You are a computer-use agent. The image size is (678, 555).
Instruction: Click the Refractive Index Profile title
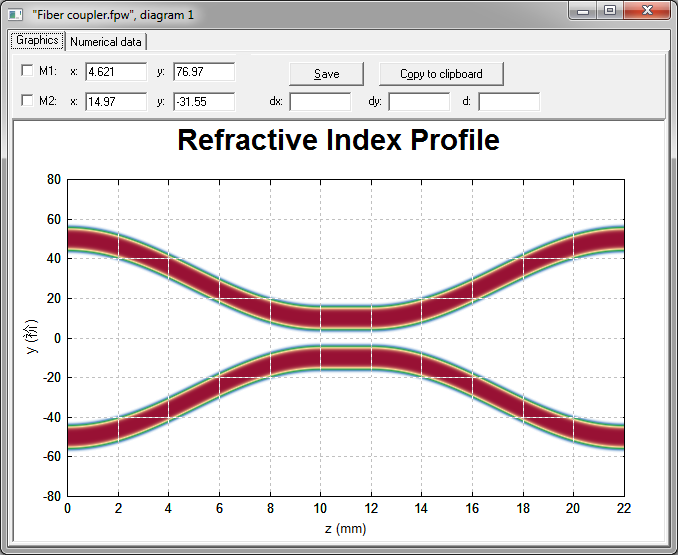pyautogui.click(x=338, y=140)
